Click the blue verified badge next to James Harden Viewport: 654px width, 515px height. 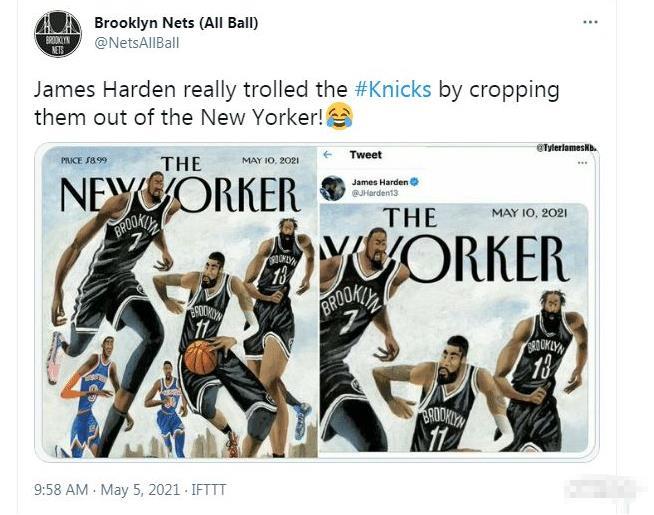coord(414,182)
